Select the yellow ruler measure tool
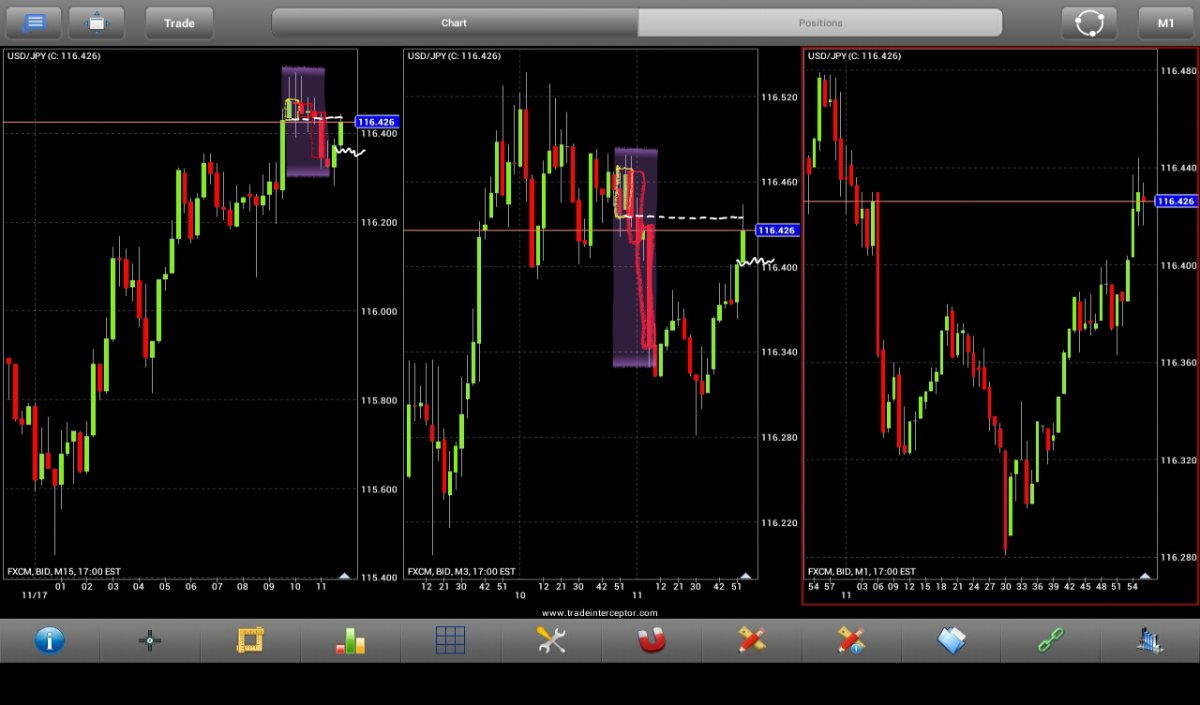 (x=250, y=640)
